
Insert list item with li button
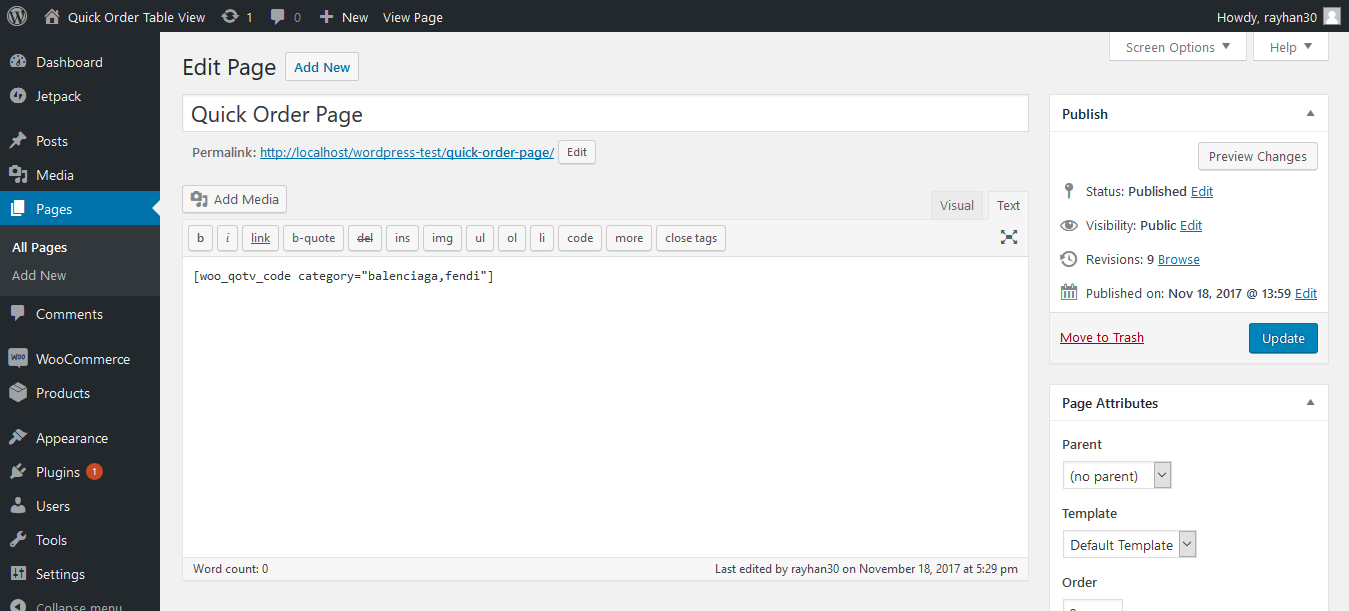[x=541, y=238]
